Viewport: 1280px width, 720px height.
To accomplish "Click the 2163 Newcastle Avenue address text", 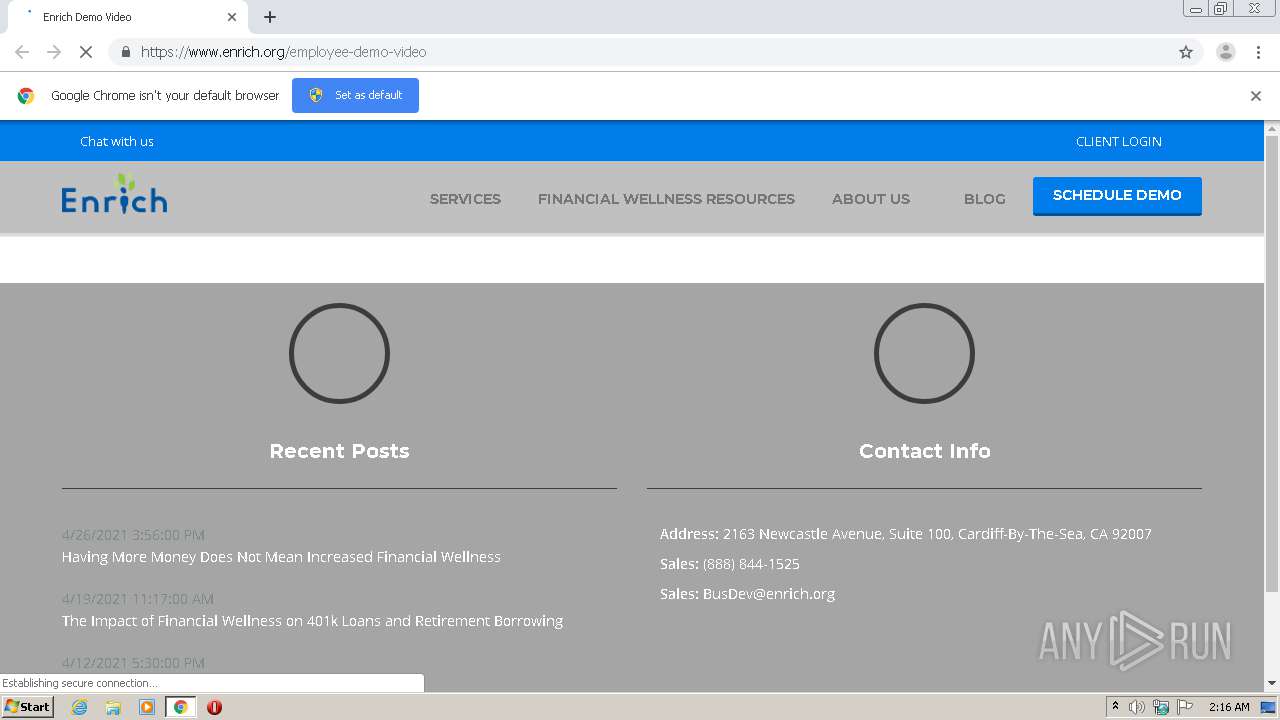I will 937,534.
